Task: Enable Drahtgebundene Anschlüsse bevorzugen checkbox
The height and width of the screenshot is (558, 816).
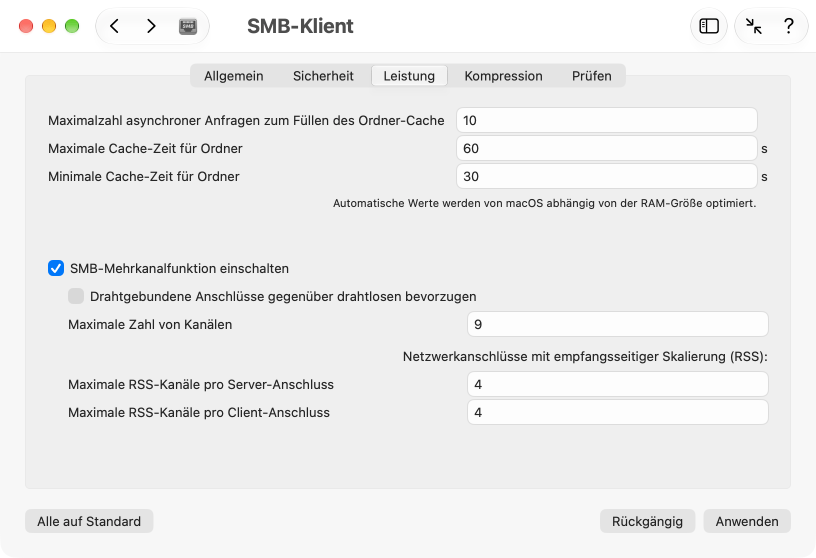Action: click(x=76, y=296)
